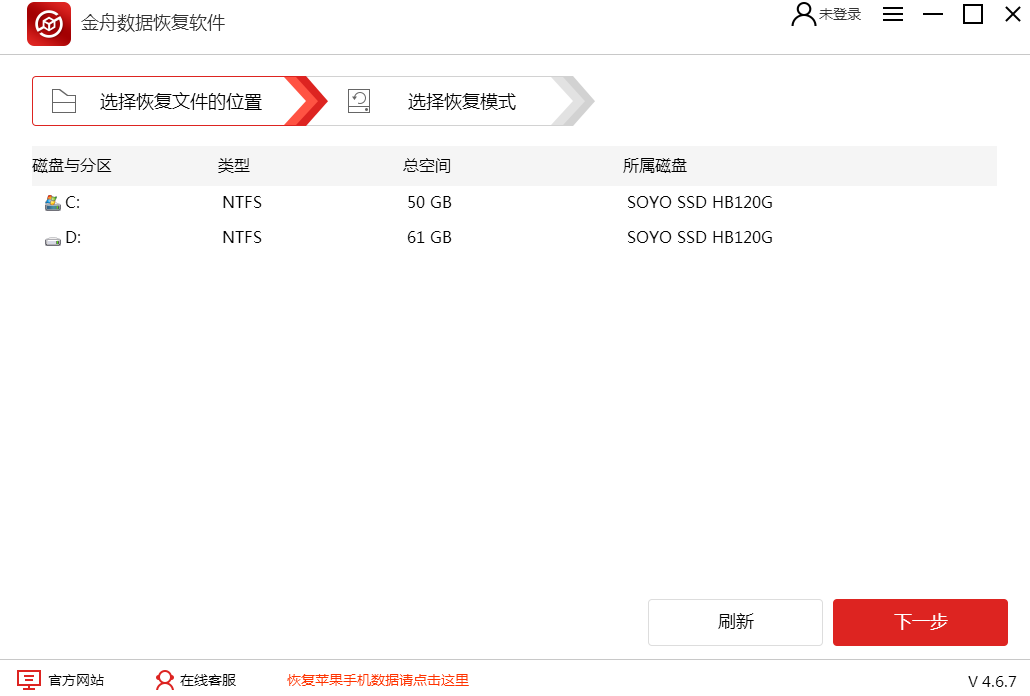The width and height of the screenshot is (1030, 696).
Task: Click the recovery mode disk icon
Action: pyautogui.click(x=359, y=101)
